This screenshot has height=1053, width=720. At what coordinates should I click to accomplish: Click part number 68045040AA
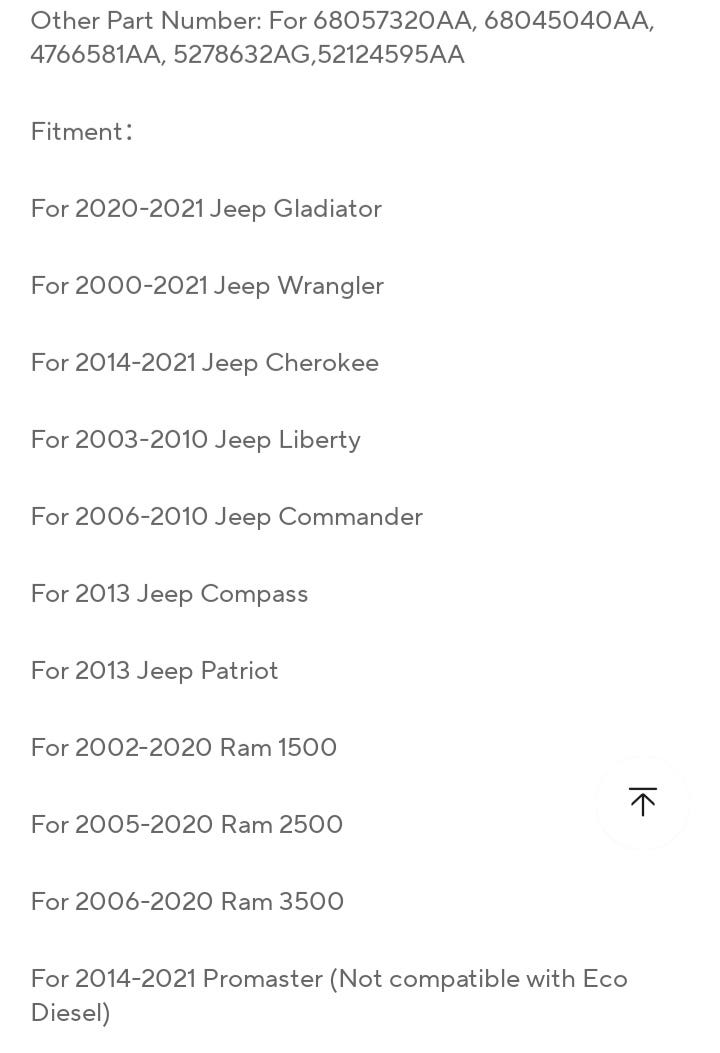tap(566, 21)
